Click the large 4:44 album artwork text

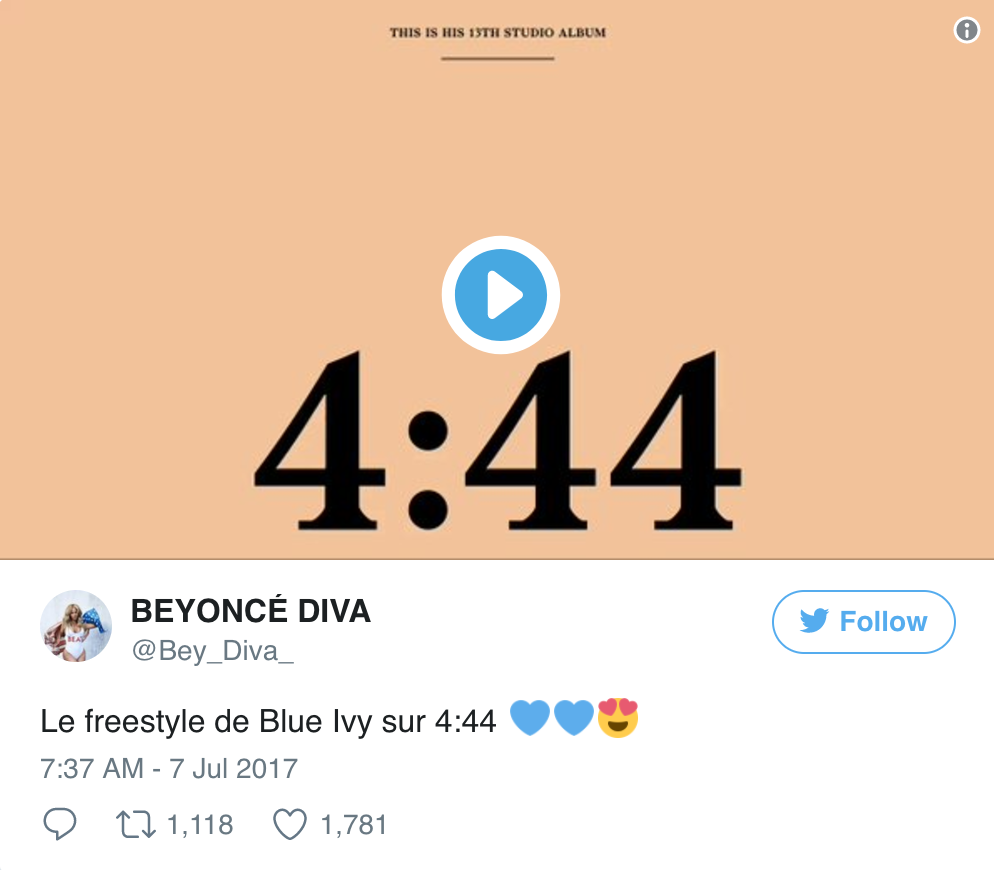[498, 440]
